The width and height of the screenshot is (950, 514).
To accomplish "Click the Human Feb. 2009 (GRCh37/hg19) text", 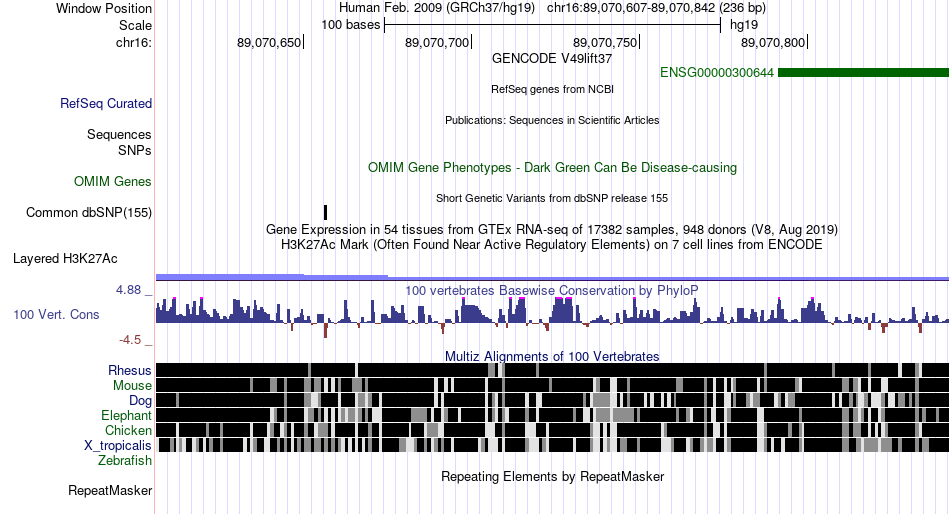I will click(x=437, y=8).
